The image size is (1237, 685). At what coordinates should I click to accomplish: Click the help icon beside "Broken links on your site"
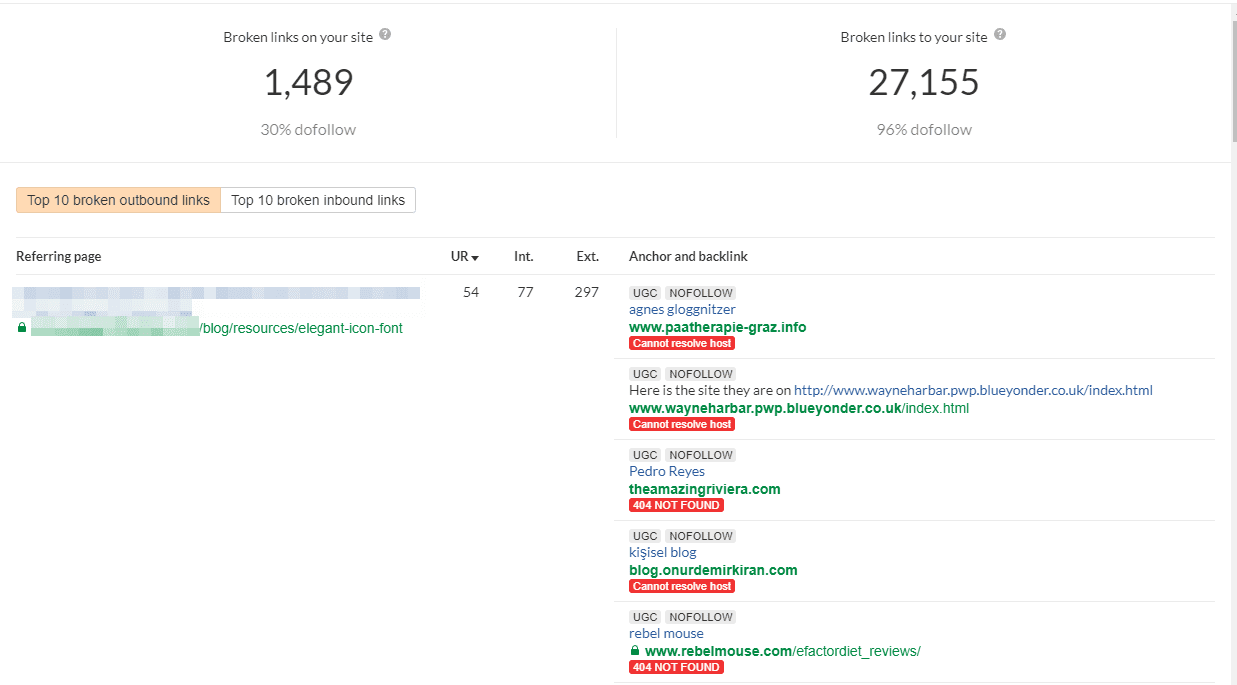tap(387, 36)
